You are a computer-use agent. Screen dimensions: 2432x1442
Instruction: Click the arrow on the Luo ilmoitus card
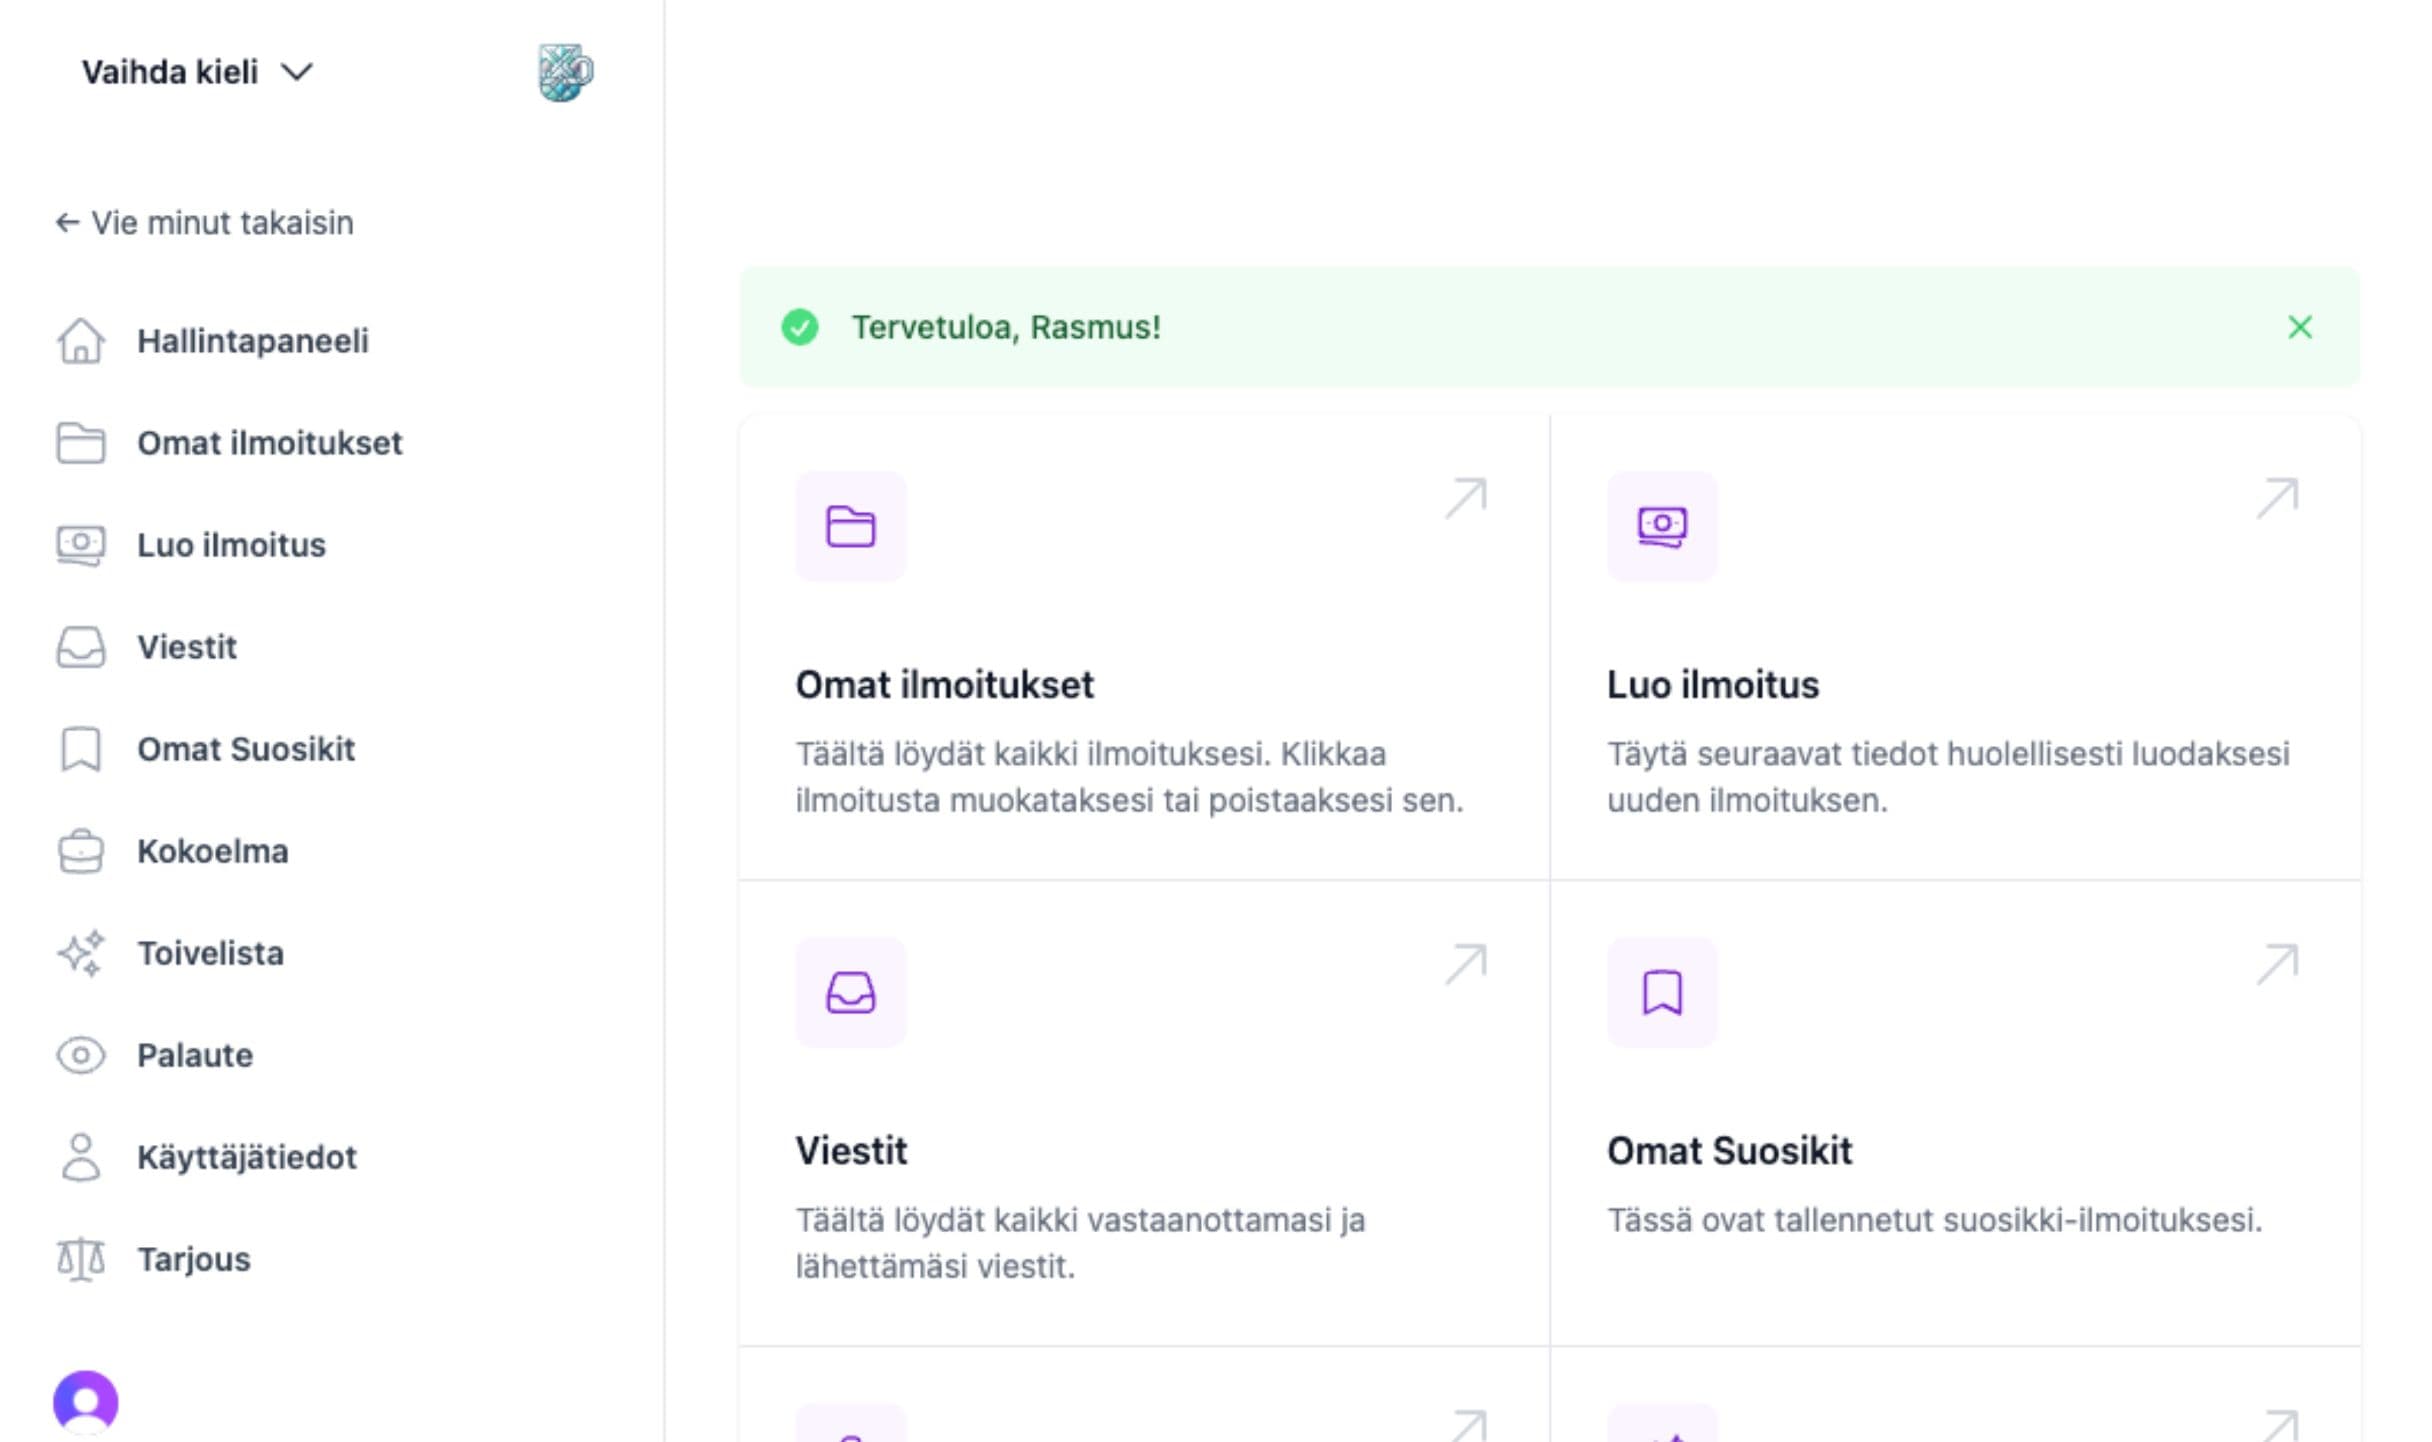(2277, 498)
